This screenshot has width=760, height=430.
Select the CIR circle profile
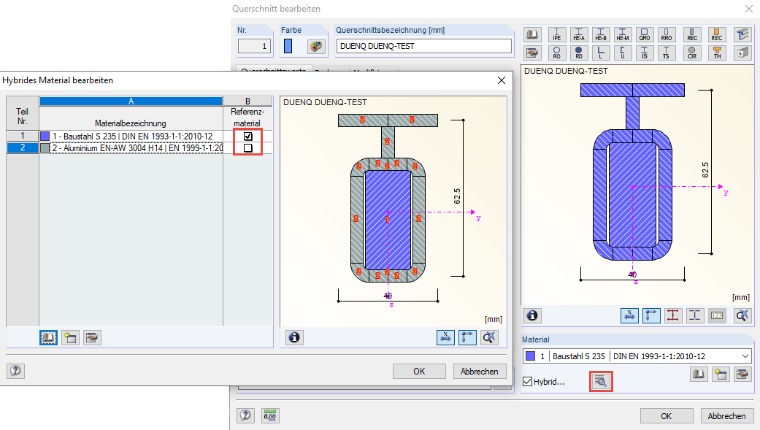tap(692, 52)
